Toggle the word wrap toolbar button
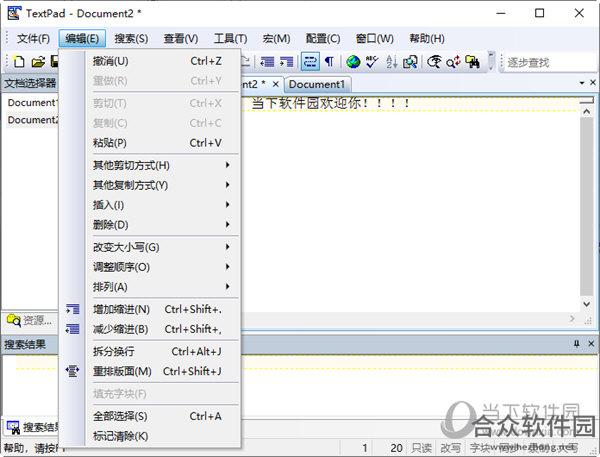Screen dimensions: 600x457 coord(310,62)
